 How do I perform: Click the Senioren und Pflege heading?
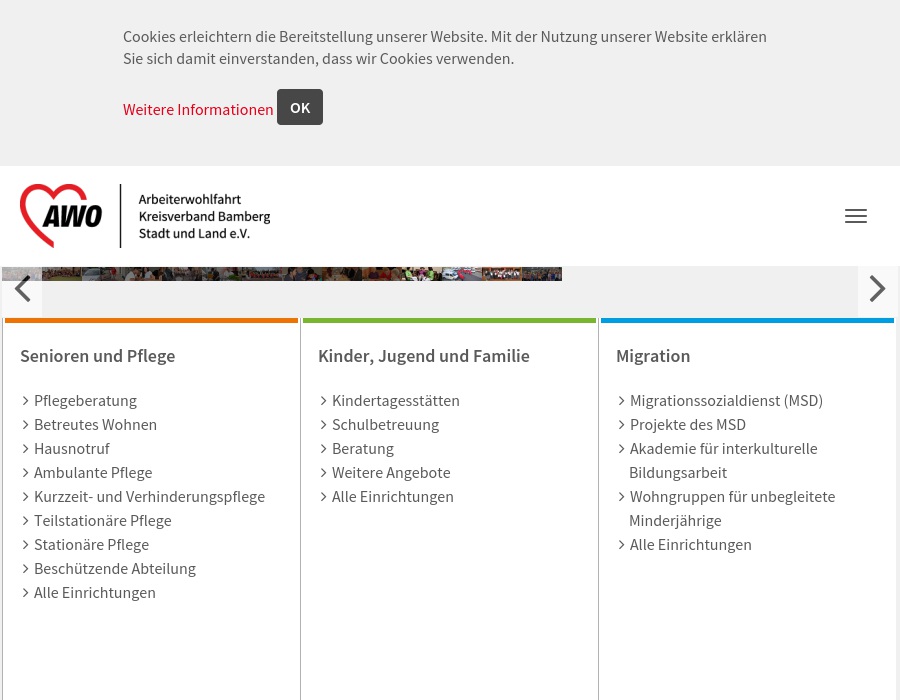pos(98,356)
